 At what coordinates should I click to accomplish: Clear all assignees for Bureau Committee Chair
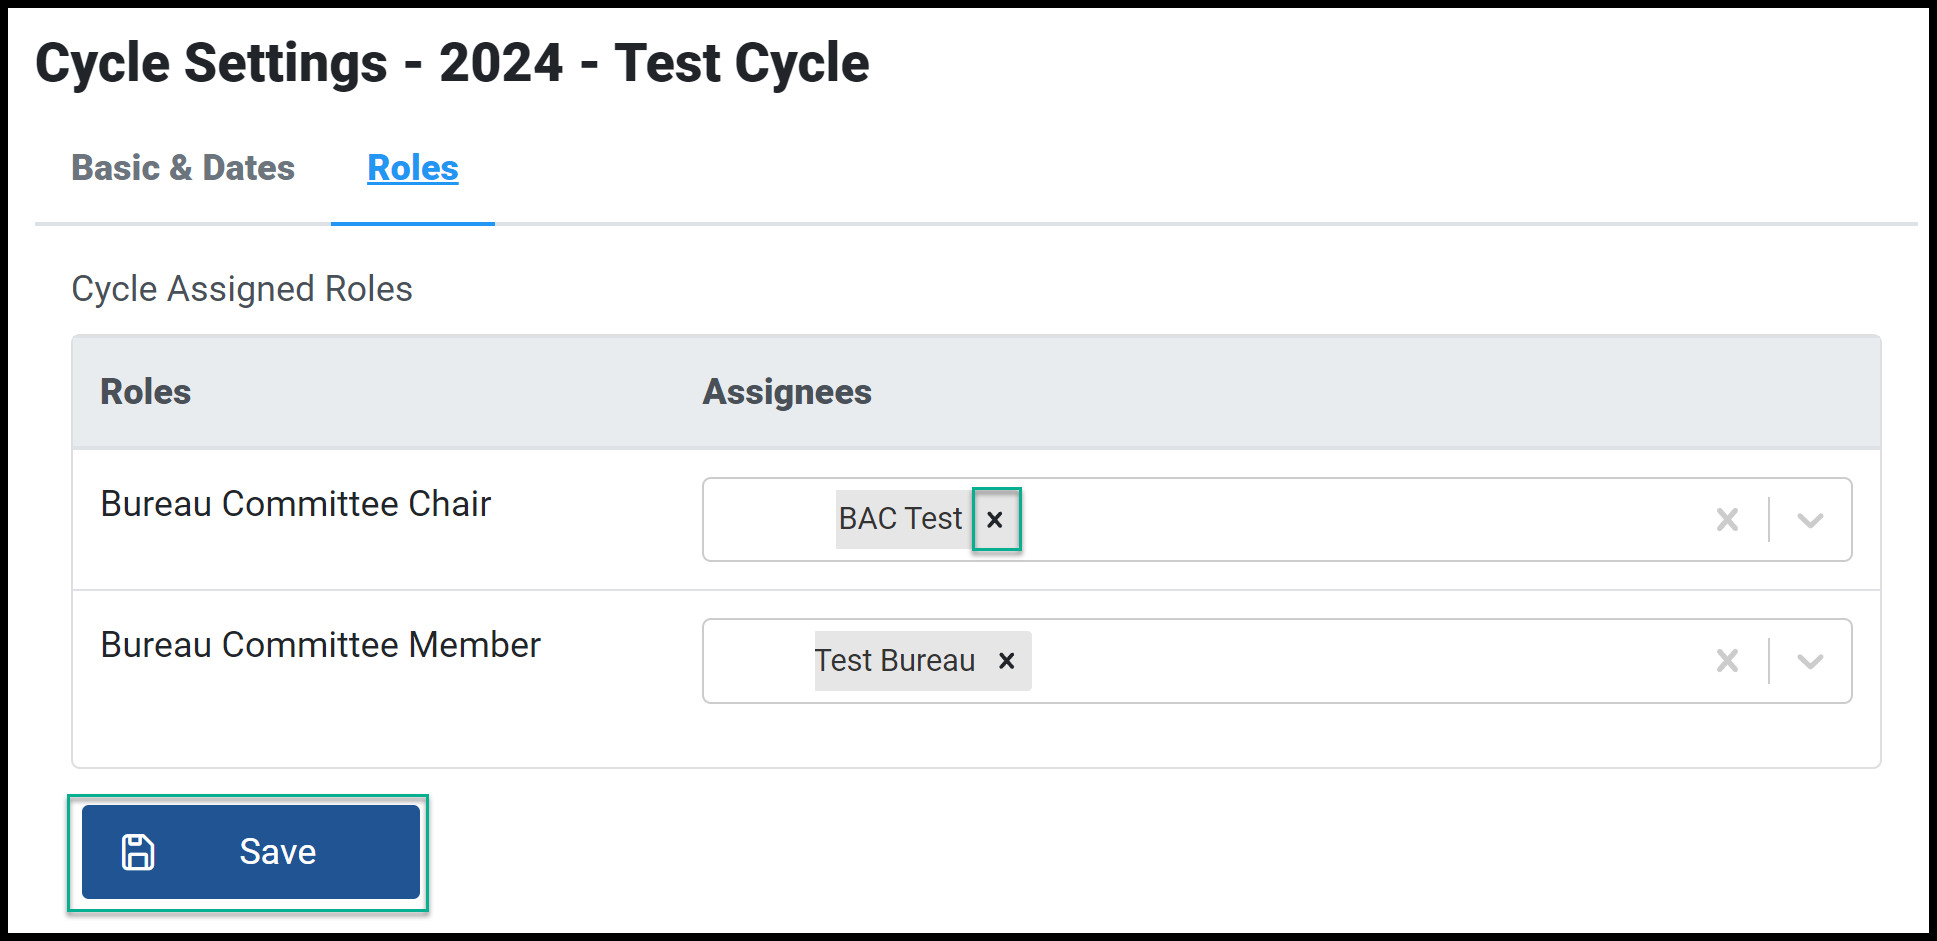tap(1727, 520)
